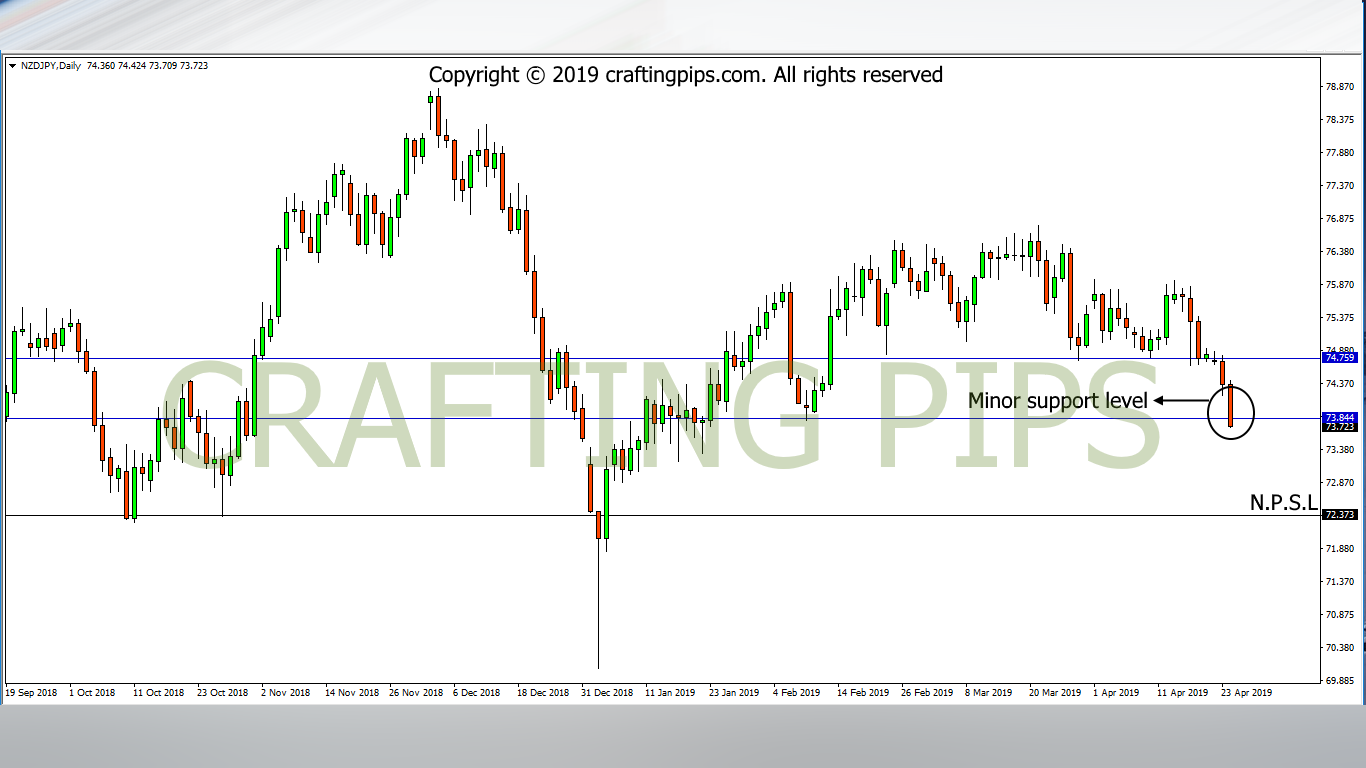
Task: Click the 11 Jan 2019 date label
Action: [669, 692]
